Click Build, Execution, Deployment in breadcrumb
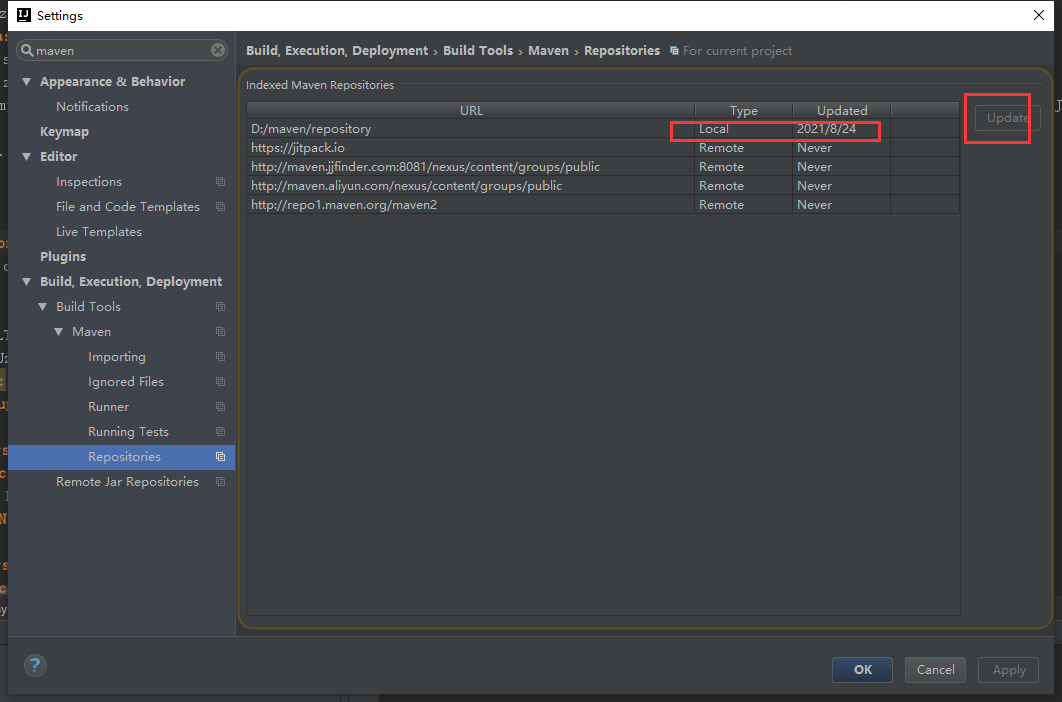This screenshot has height=702, width=1062. [x=337, y=51]
